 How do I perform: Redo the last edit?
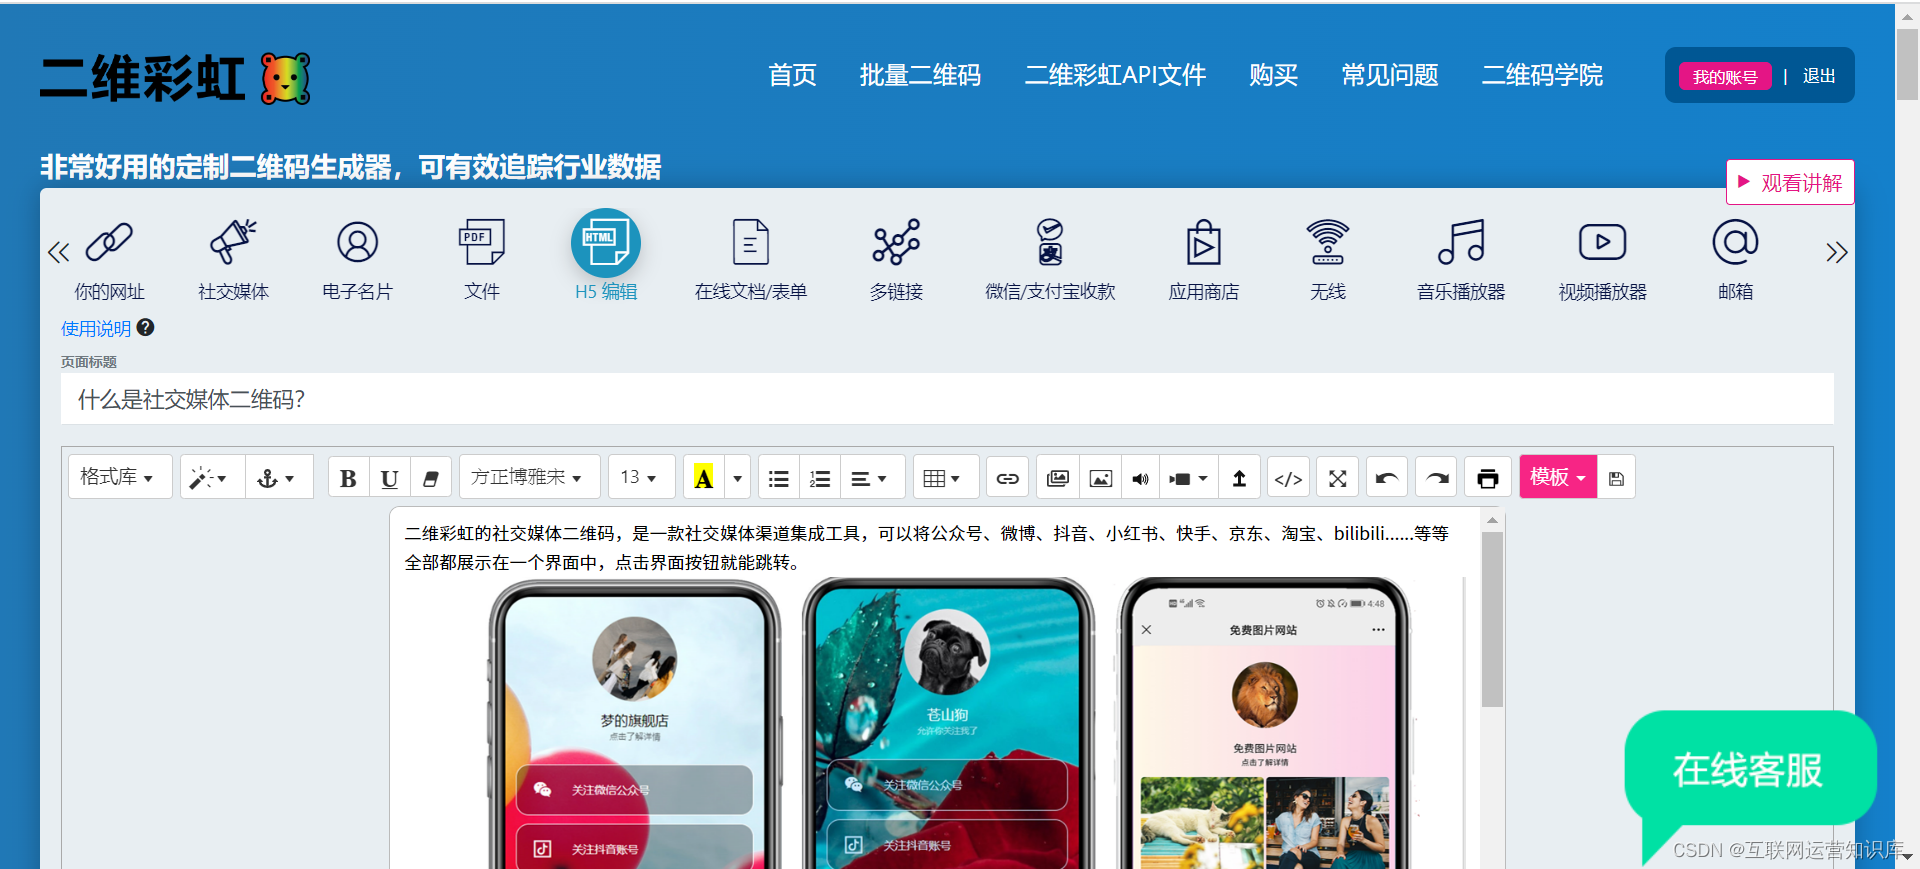tap(1437, 478)
